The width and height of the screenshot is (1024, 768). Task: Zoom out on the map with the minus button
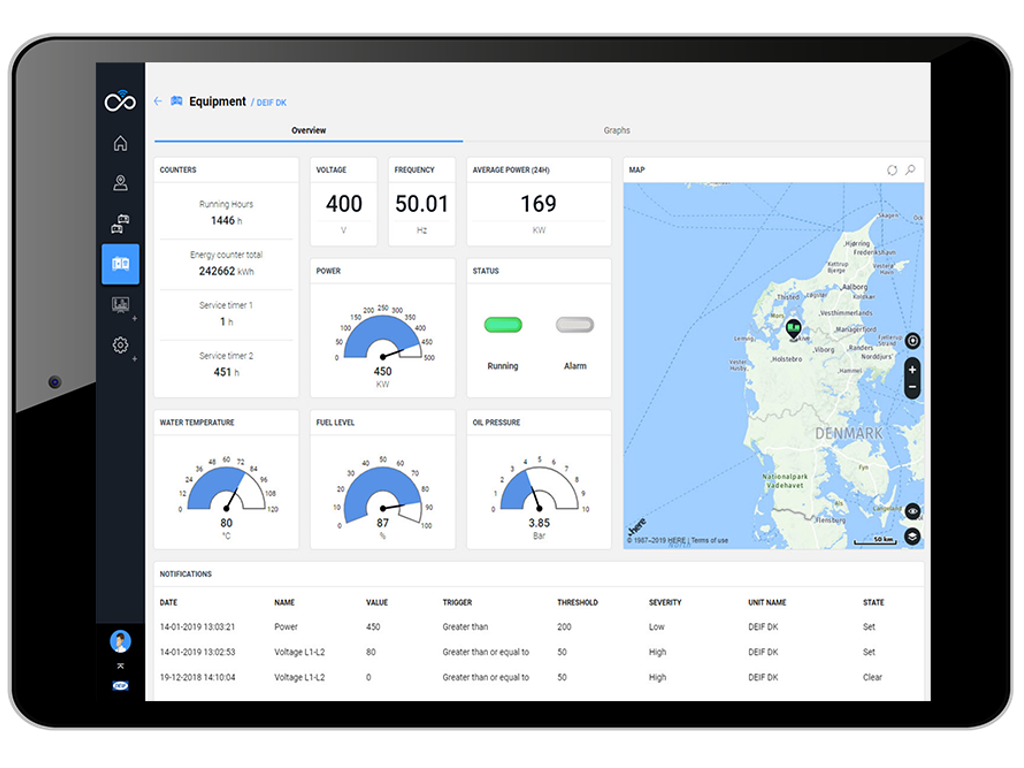pyautogui.click(x=912, y=387)
